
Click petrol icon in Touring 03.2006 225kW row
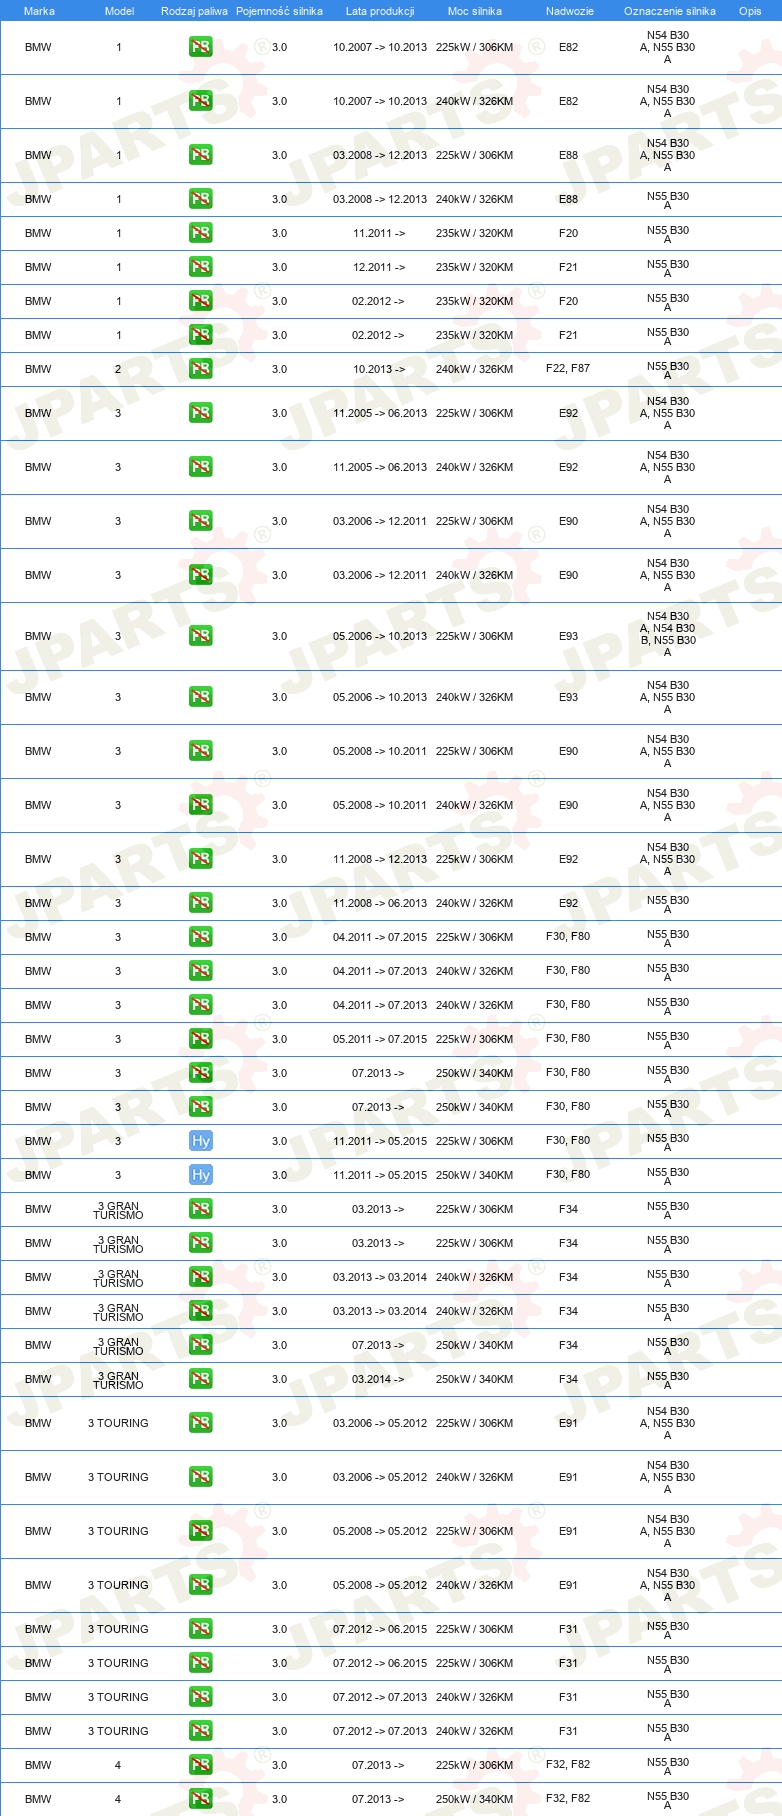201,1423
